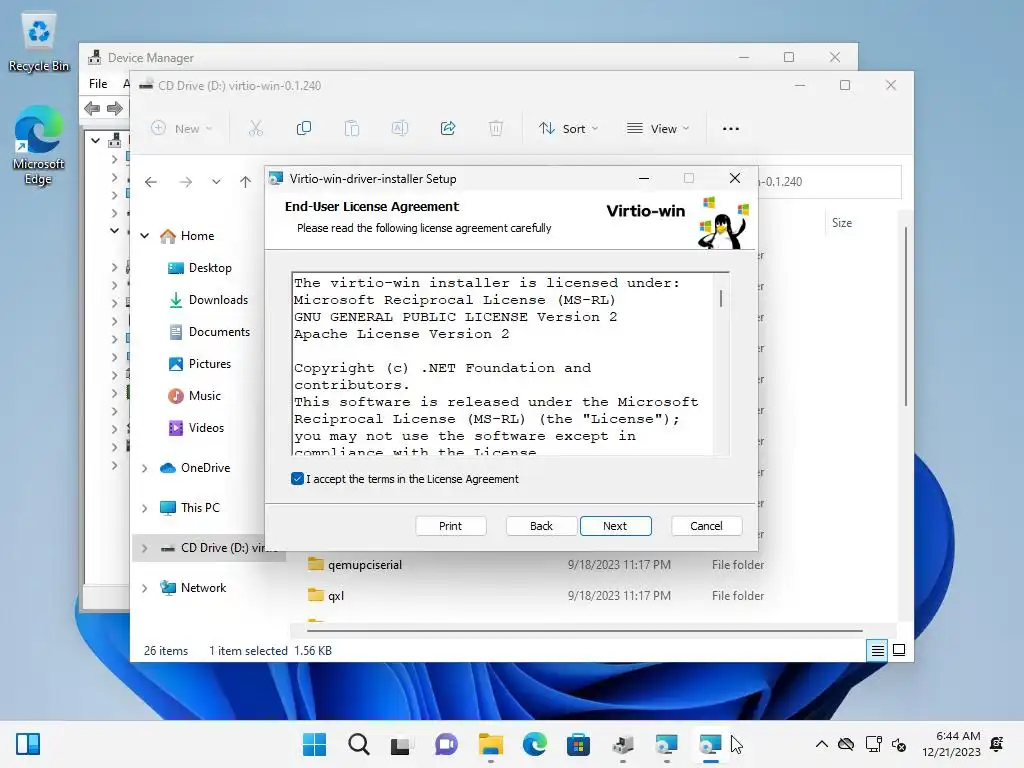Go up one folder level arrow

tap(245, 182)
